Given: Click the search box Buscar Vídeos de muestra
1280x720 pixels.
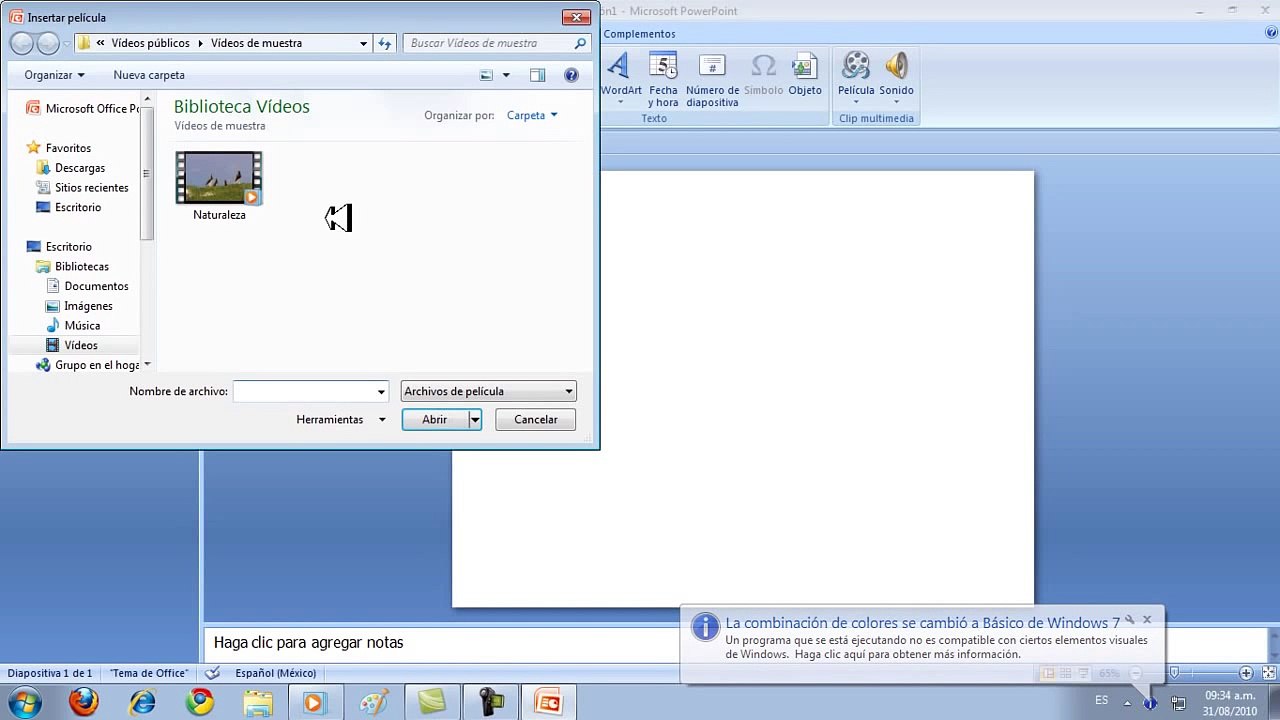Looking at the screenshot, I should 487,43.
